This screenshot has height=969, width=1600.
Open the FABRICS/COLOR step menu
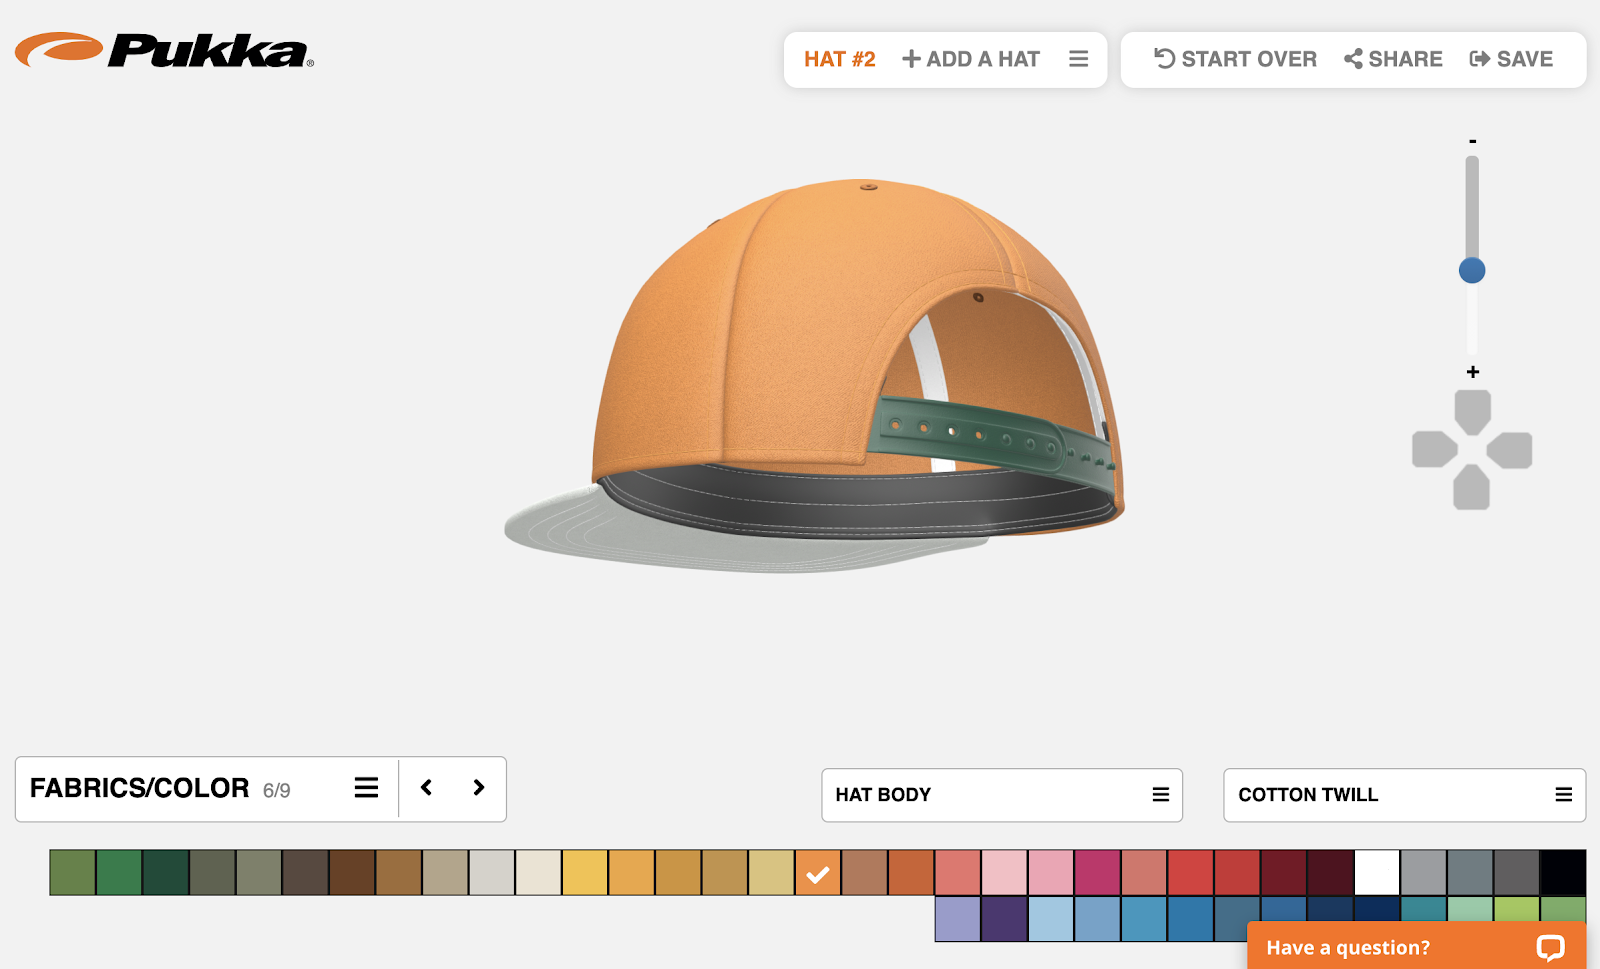coord(366,788)
